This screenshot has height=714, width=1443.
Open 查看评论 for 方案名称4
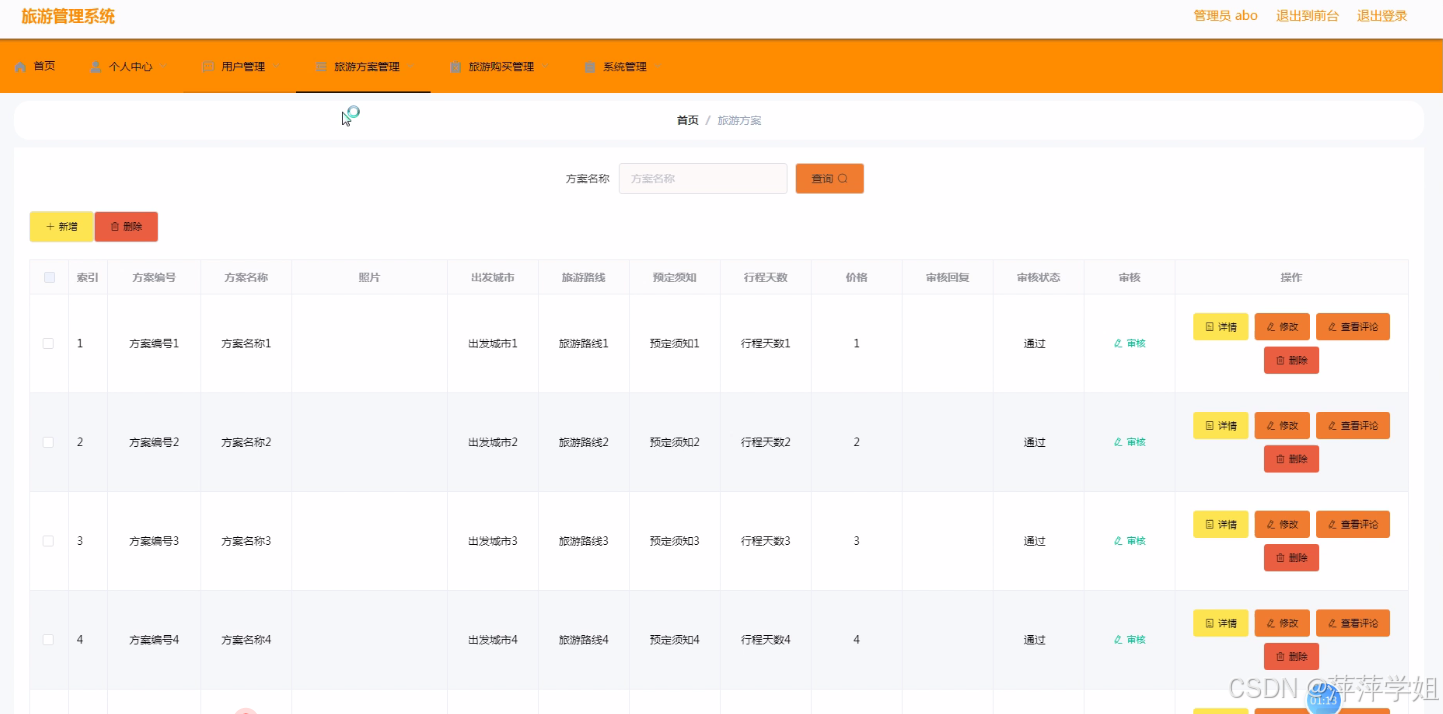[x=1353, y=623]
